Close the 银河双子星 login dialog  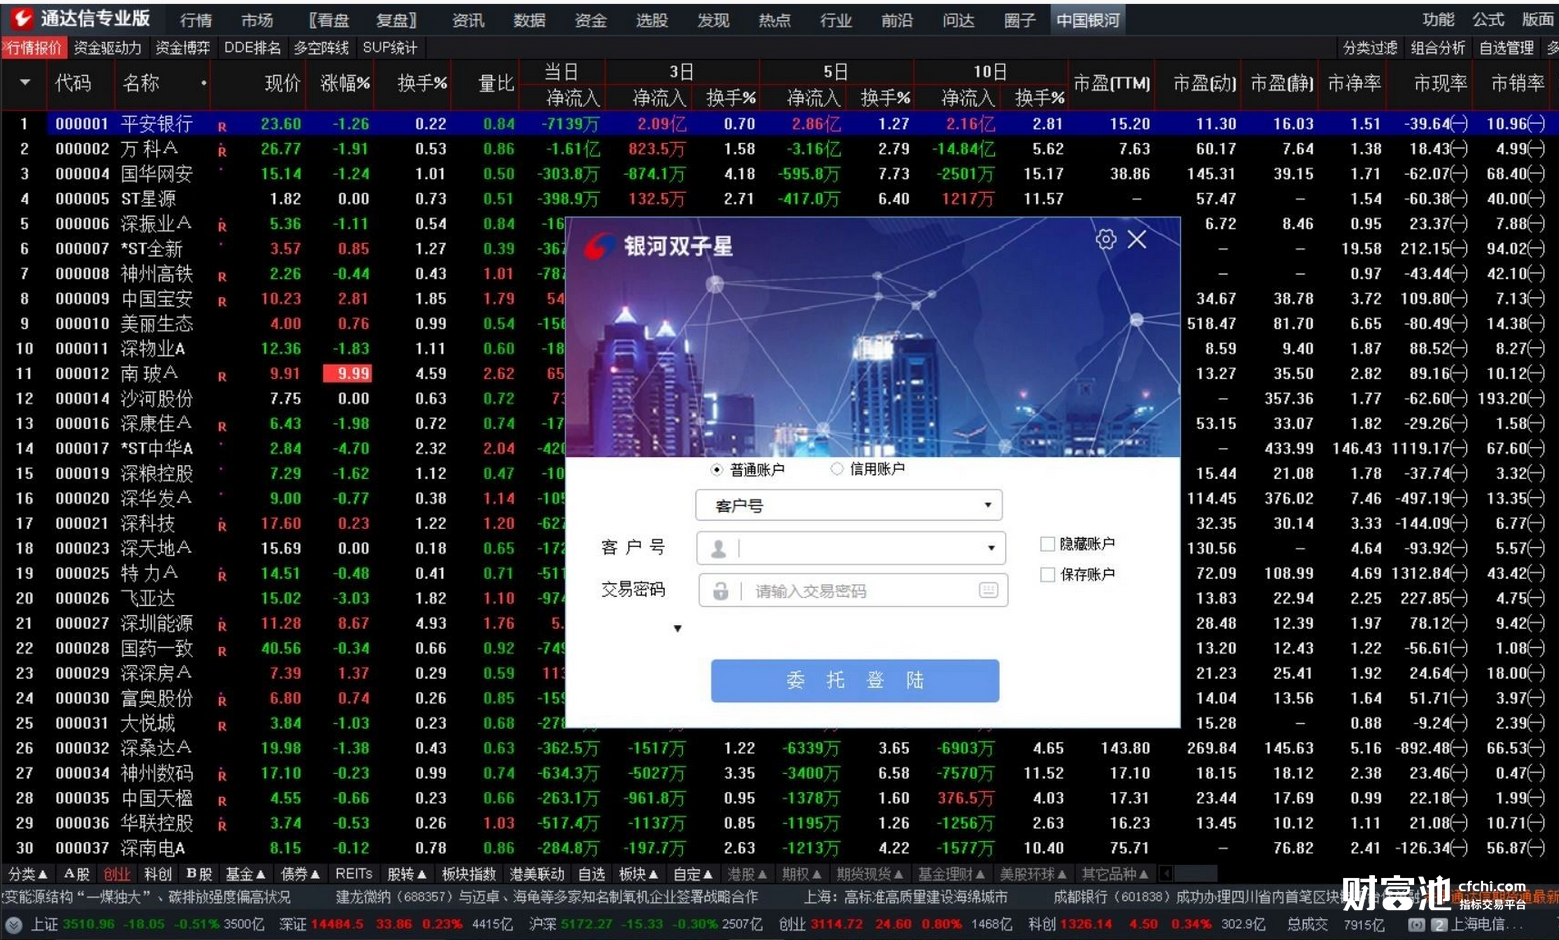[1137, 239]
